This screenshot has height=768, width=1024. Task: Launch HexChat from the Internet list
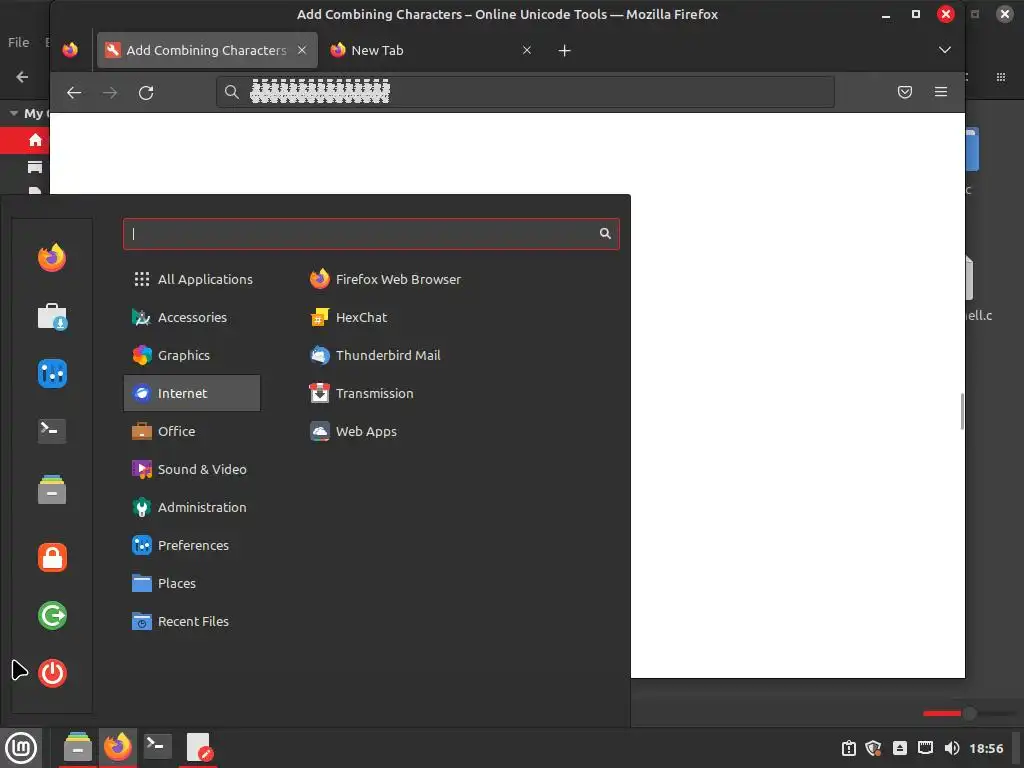pos(349,317)
